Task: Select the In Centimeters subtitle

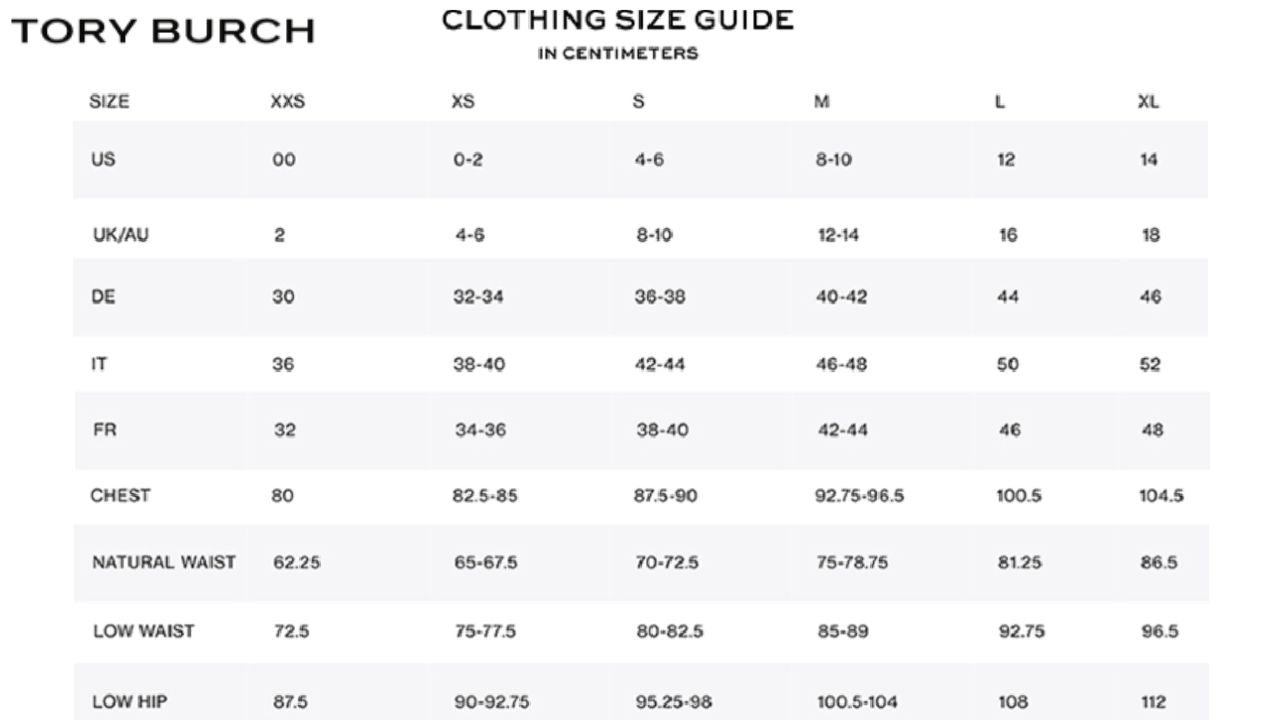Action: coord(617,54)
